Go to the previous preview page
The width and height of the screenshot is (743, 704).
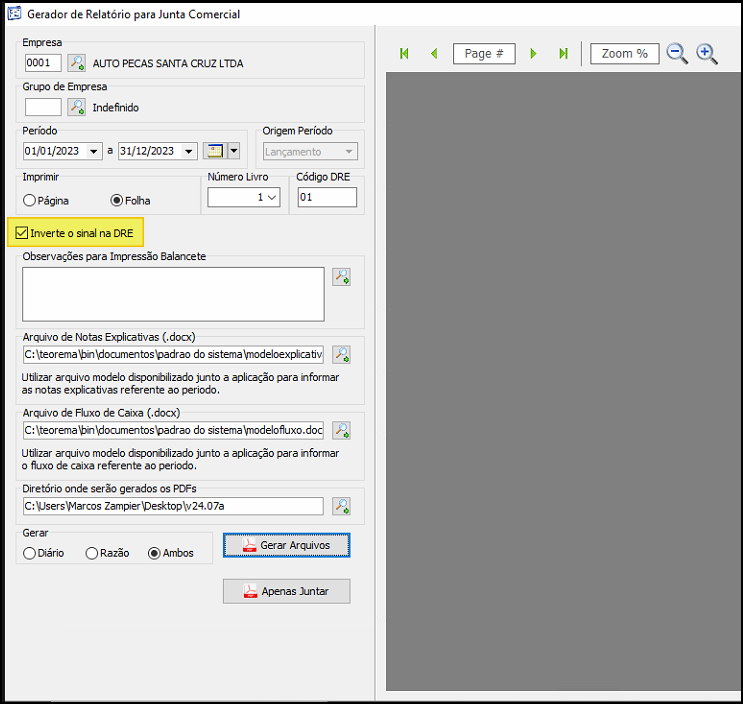[x=434, y=54]
